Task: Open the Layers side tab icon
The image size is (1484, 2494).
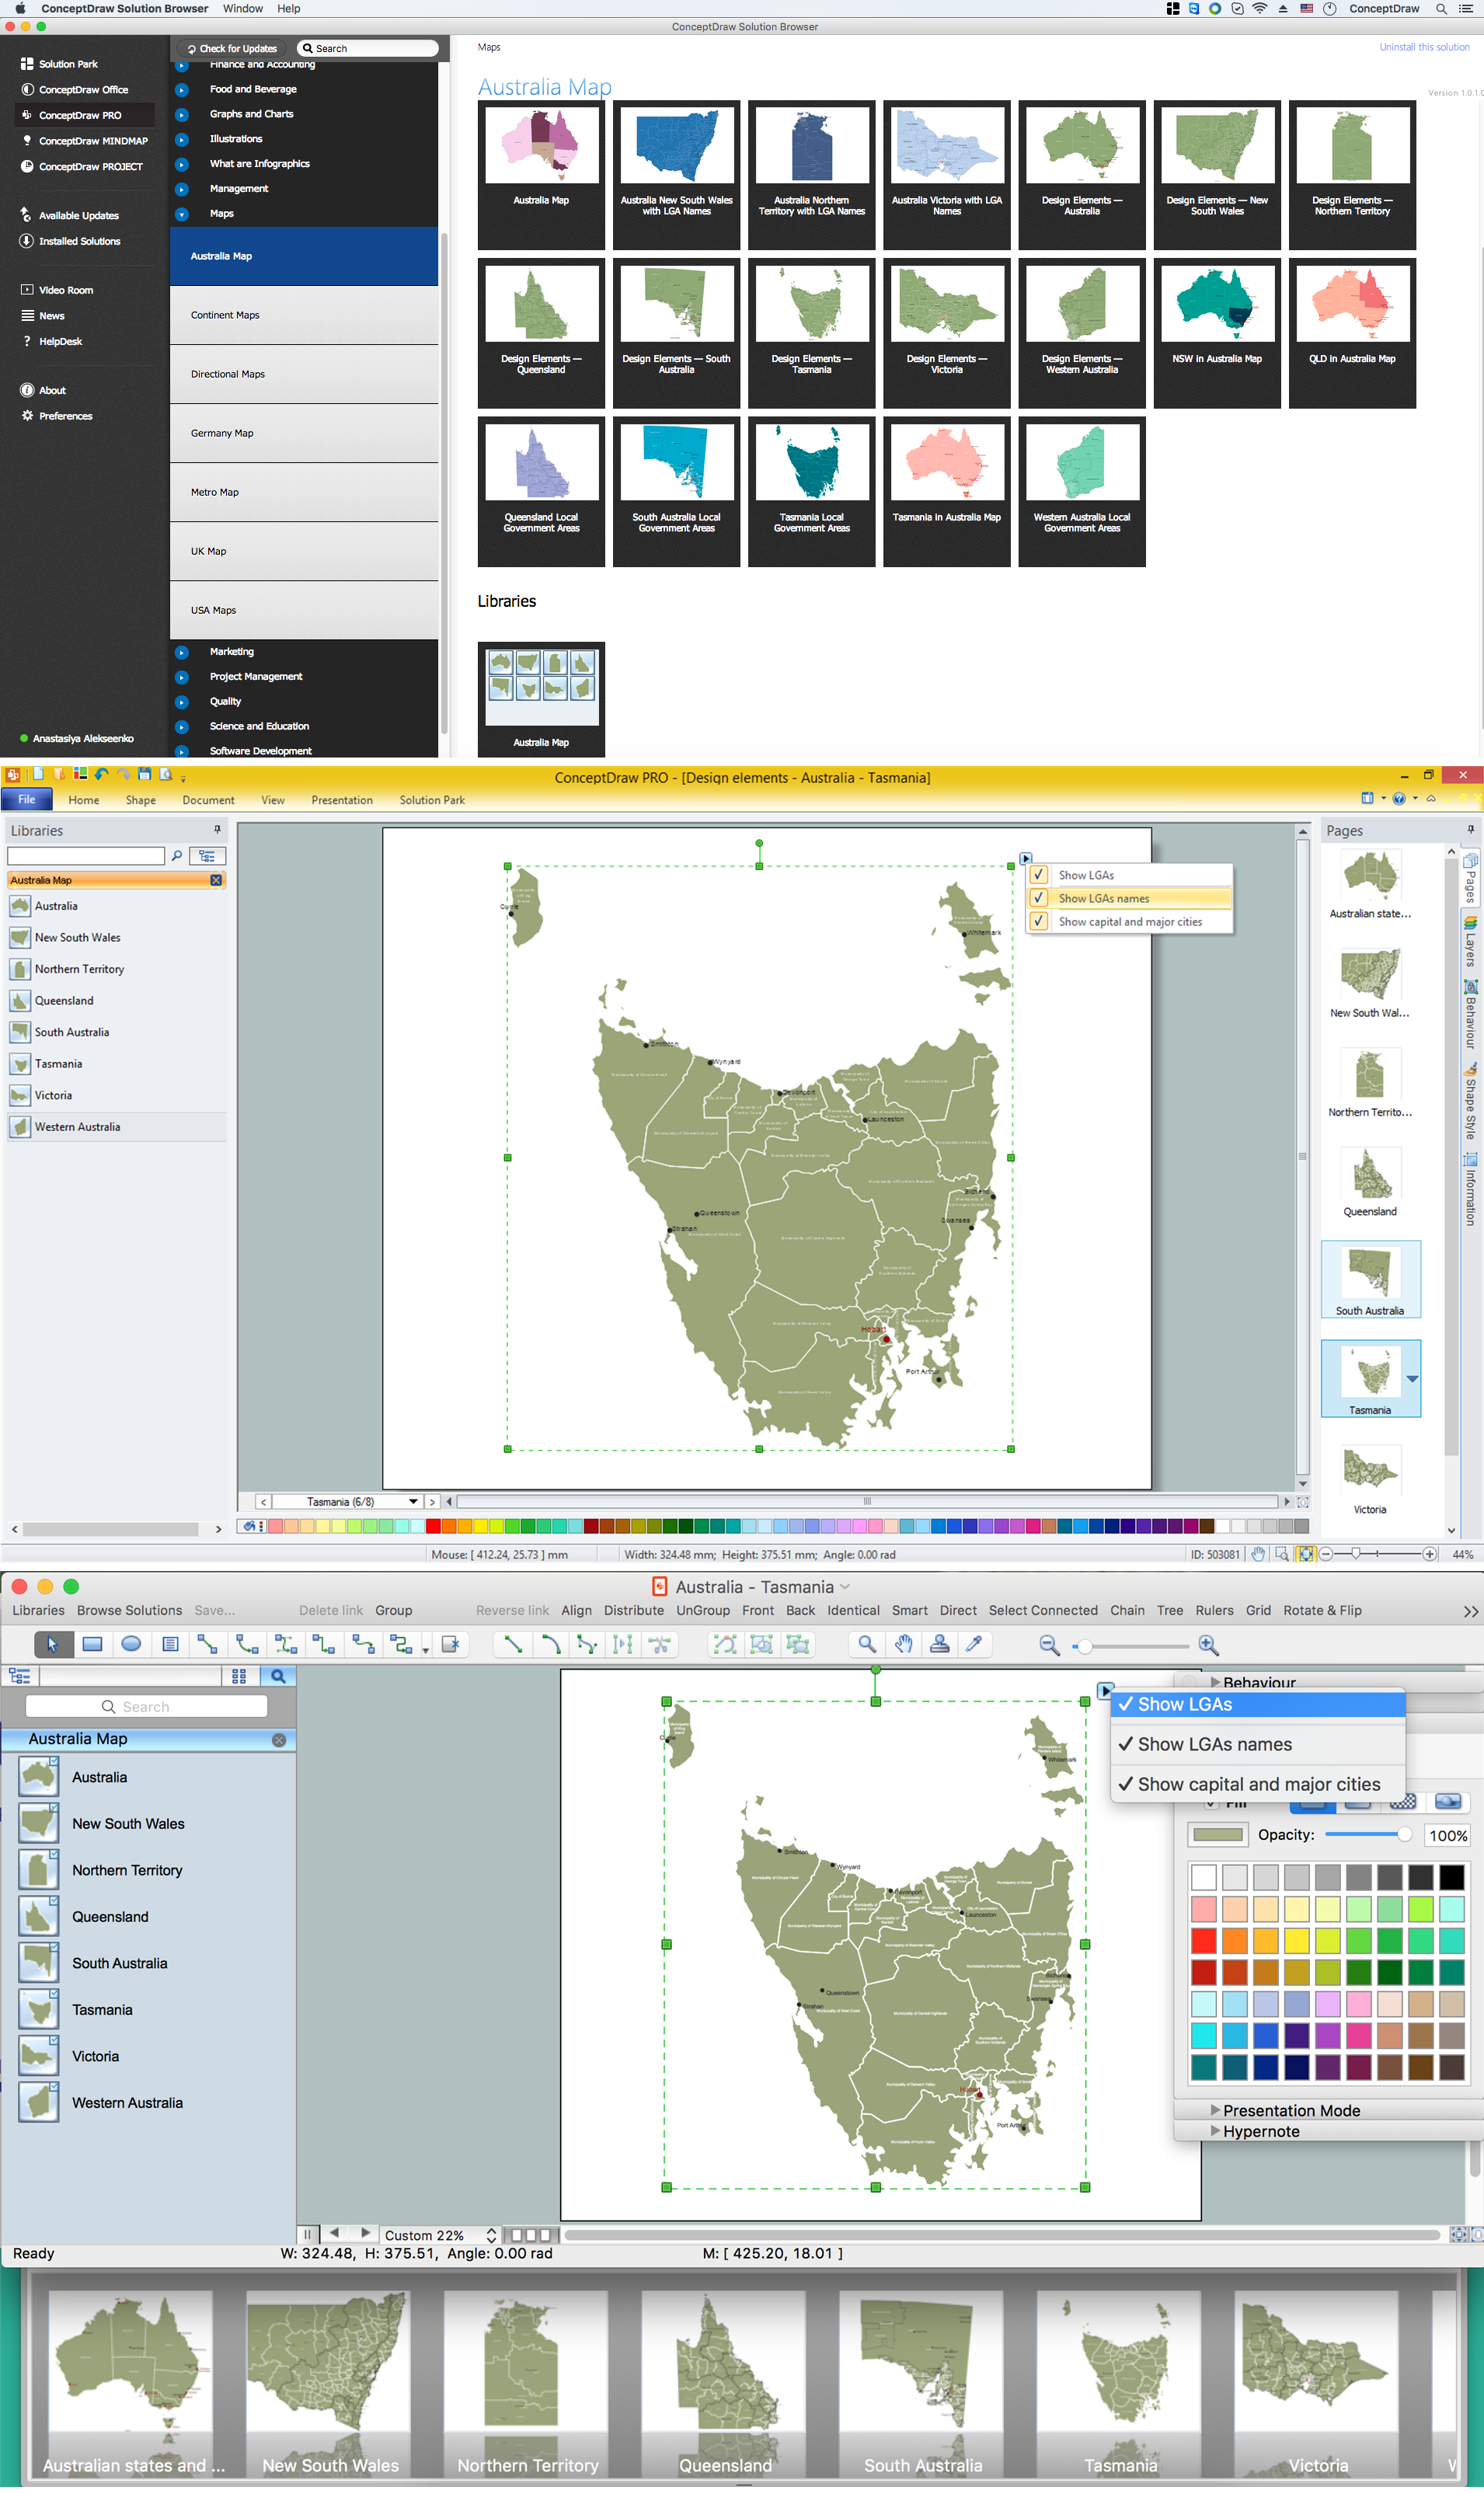Action: click(x=1470, y=924)
